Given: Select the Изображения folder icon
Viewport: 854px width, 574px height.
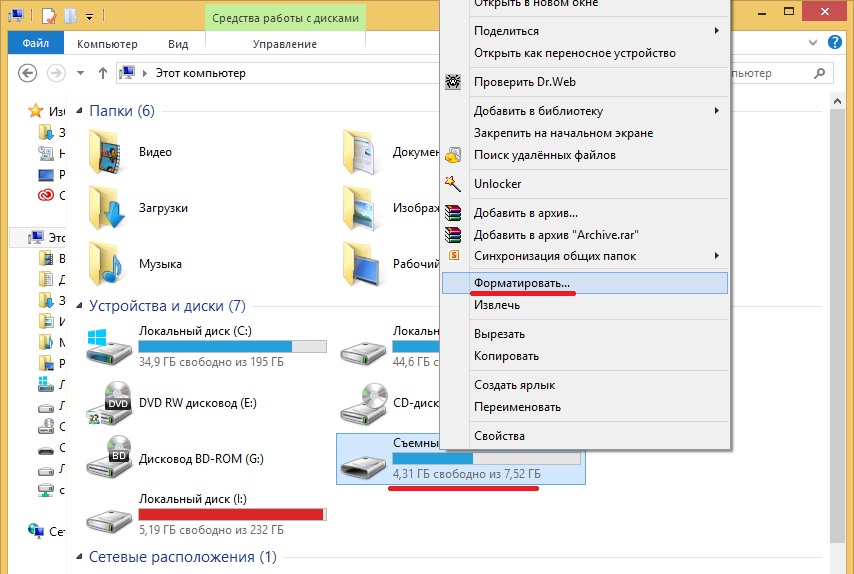Looking at the screenshot, I should pos(360,207).
